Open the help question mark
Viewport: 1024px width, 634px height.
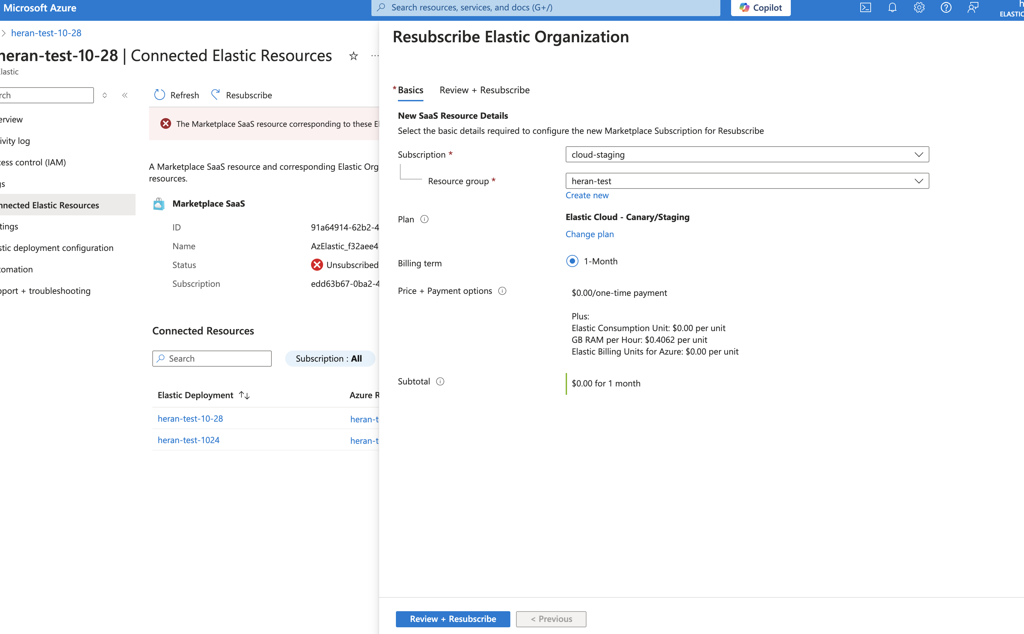tap(946, 8)
